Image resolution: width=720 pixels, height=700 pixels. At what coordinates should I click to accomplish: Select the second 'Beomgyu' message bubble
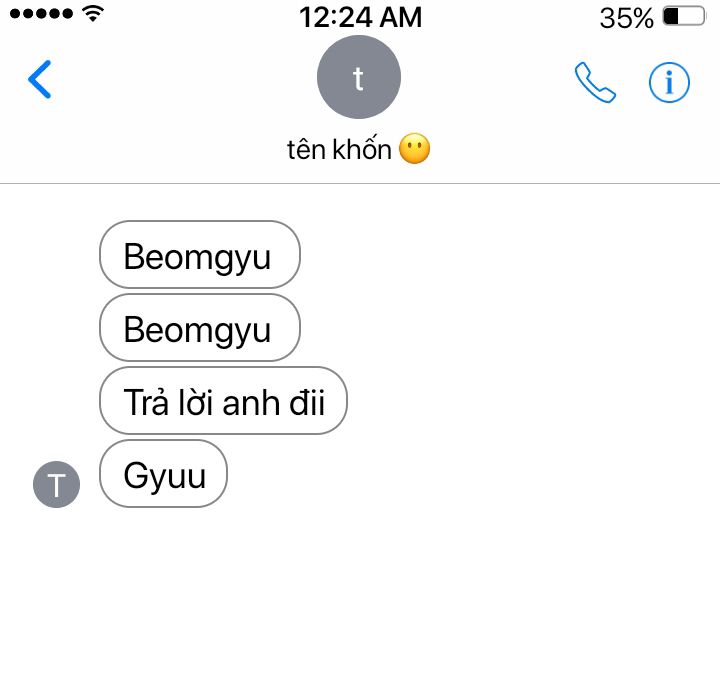point(200,327)
